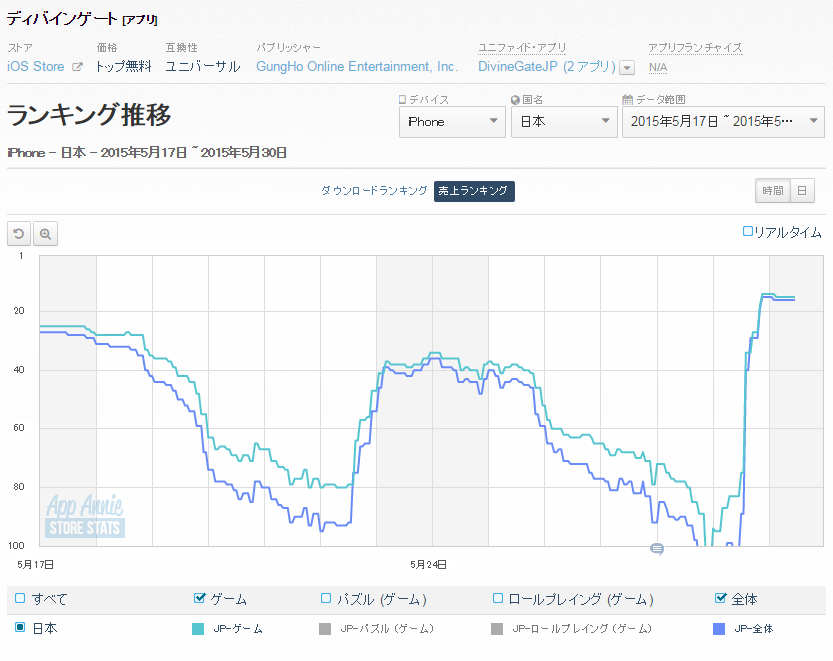The image size is (833, 661).
Task: Click the JP-パズル gray color swatch
Action: pos(325,629)
